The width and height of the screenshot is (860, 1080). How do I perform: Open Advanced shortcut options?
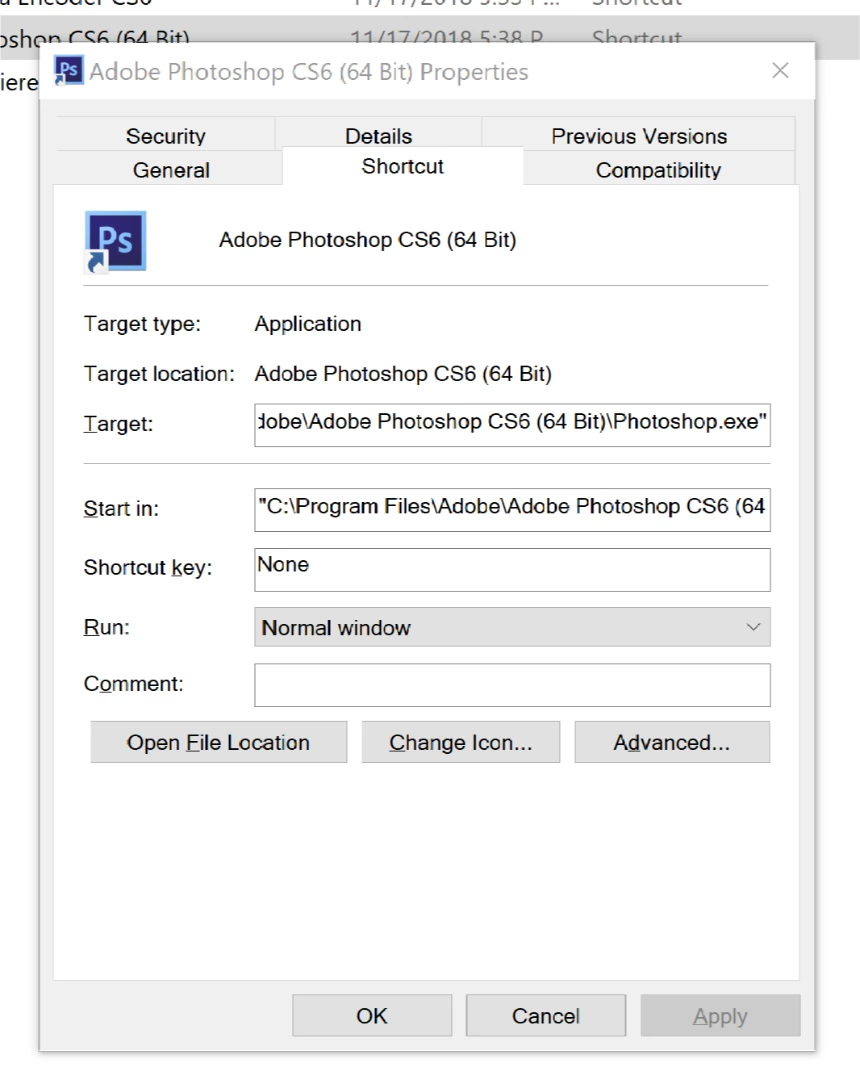tap(672, 742)
